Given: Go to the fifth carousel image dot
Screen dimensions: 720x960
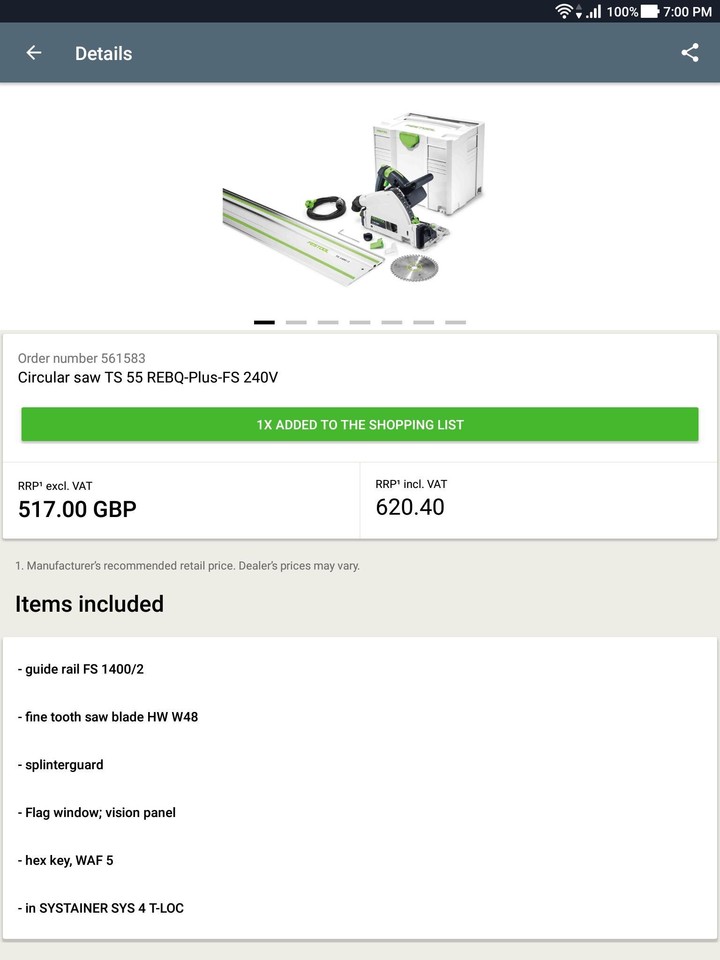Looking at the screenshot, I should (x=392, y=322).
